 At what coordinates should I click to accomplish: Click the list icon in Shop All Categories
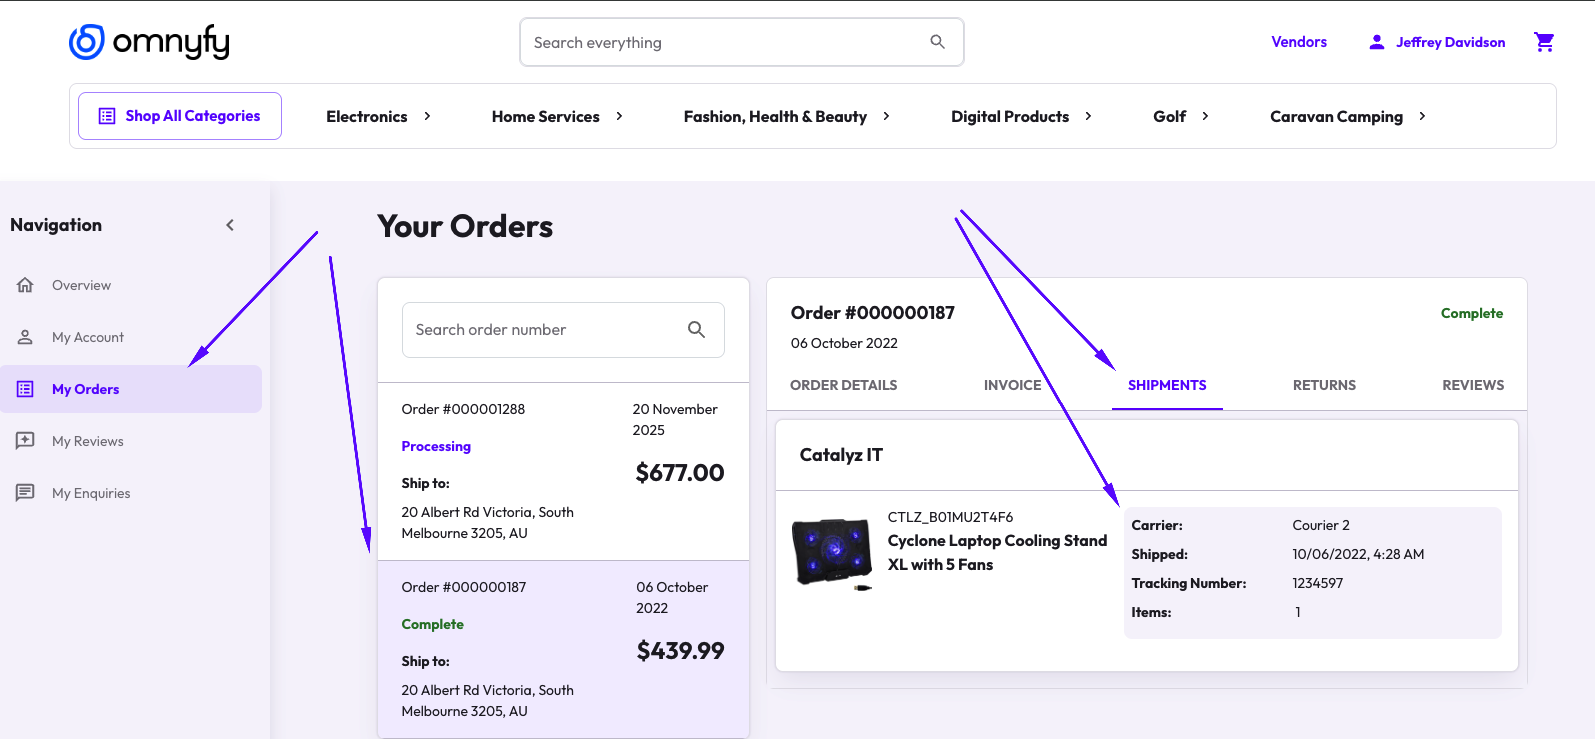point(107,116)
